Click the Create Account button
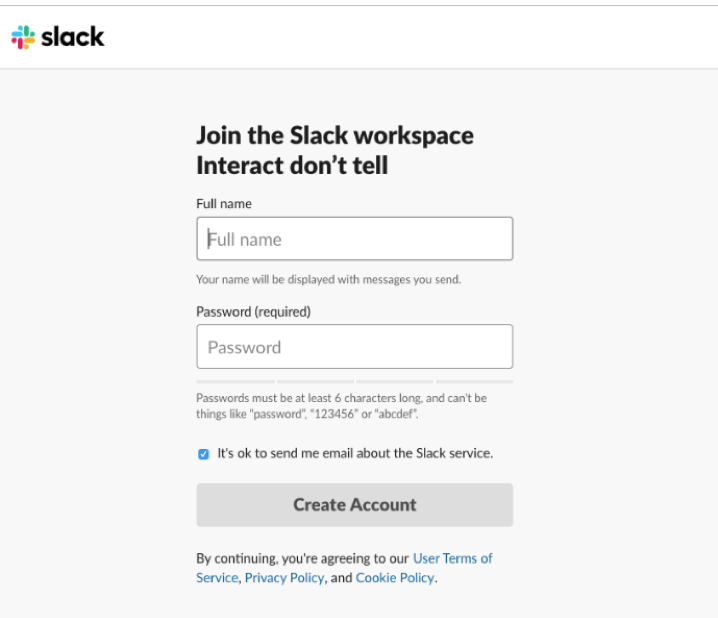718x618 pixels. [x=354, y=504]
